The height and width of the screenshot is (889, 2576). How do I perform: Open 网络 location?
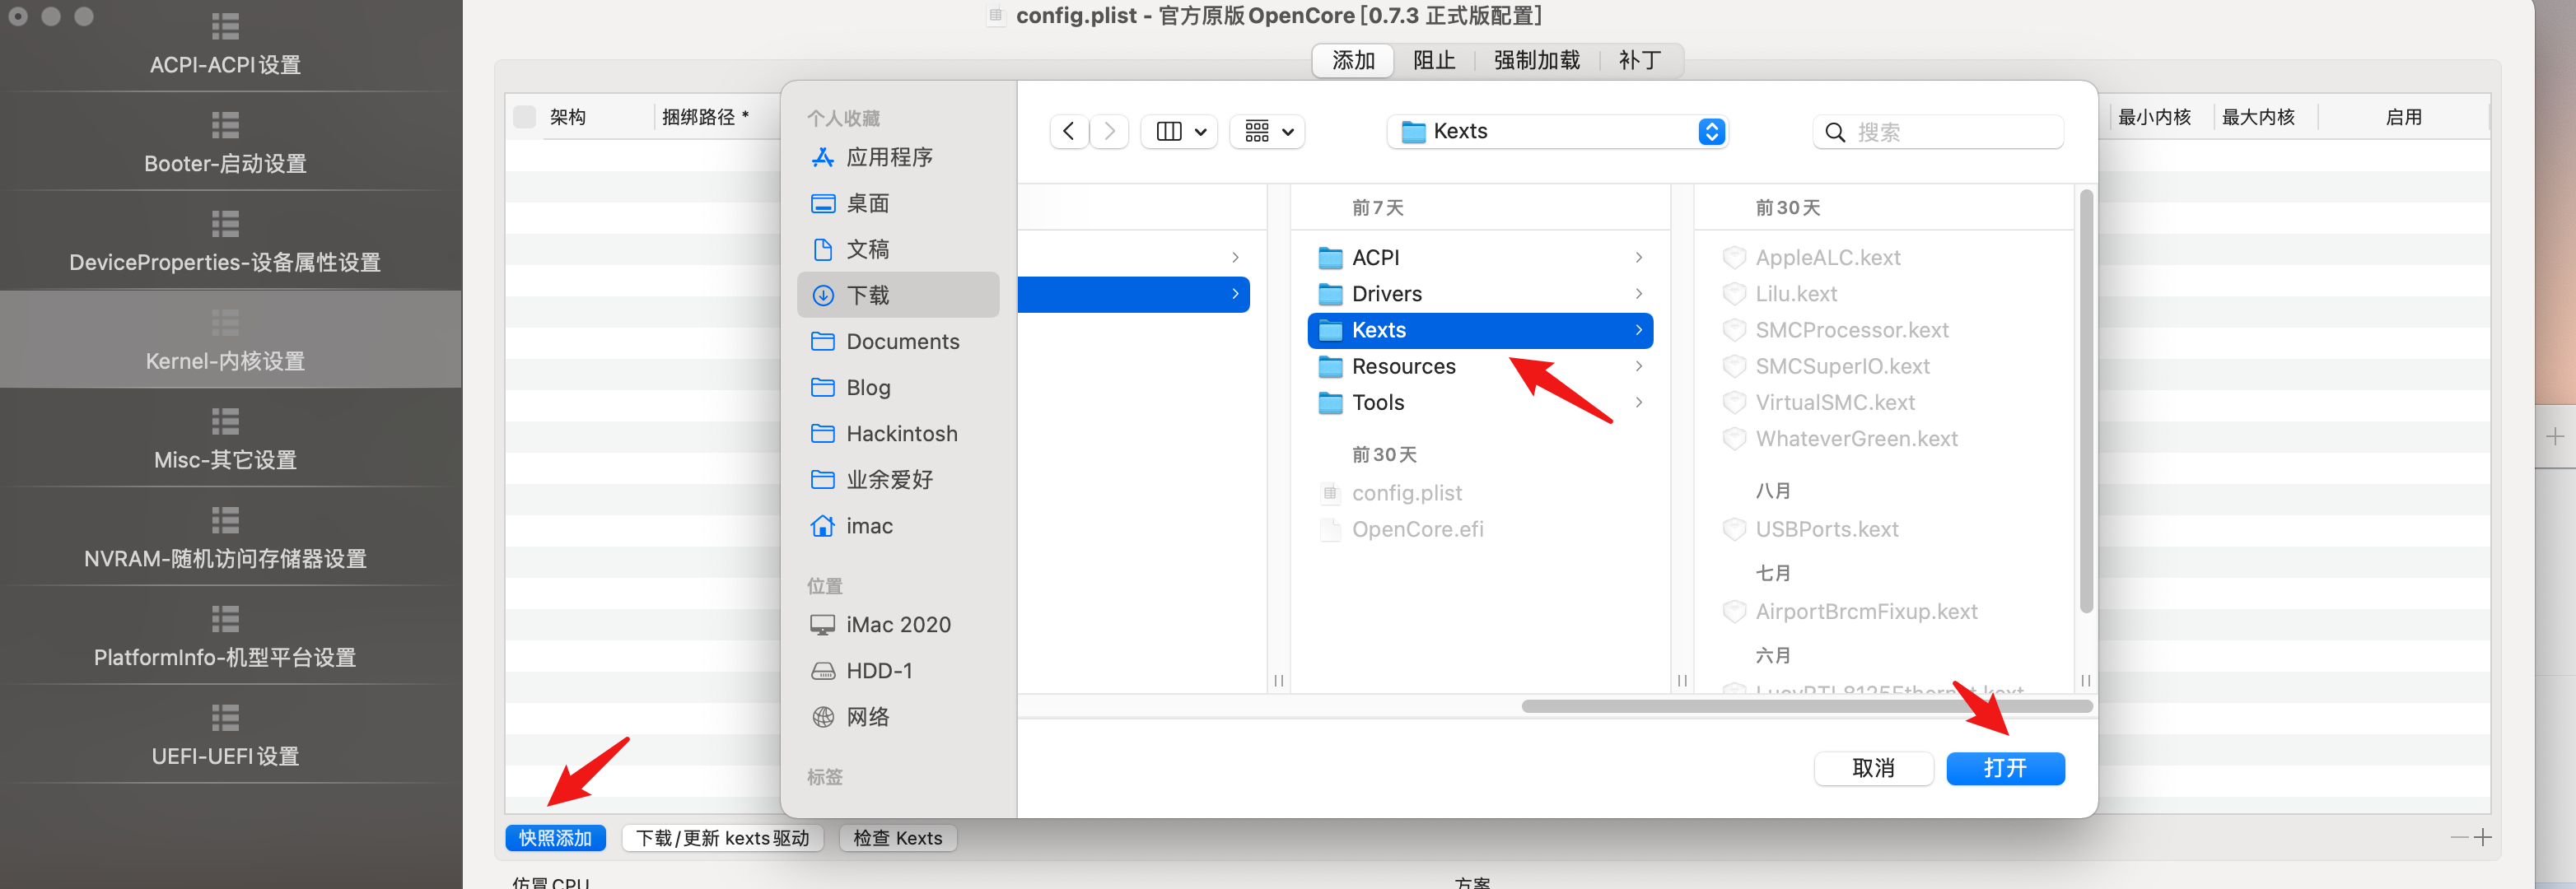898,716
